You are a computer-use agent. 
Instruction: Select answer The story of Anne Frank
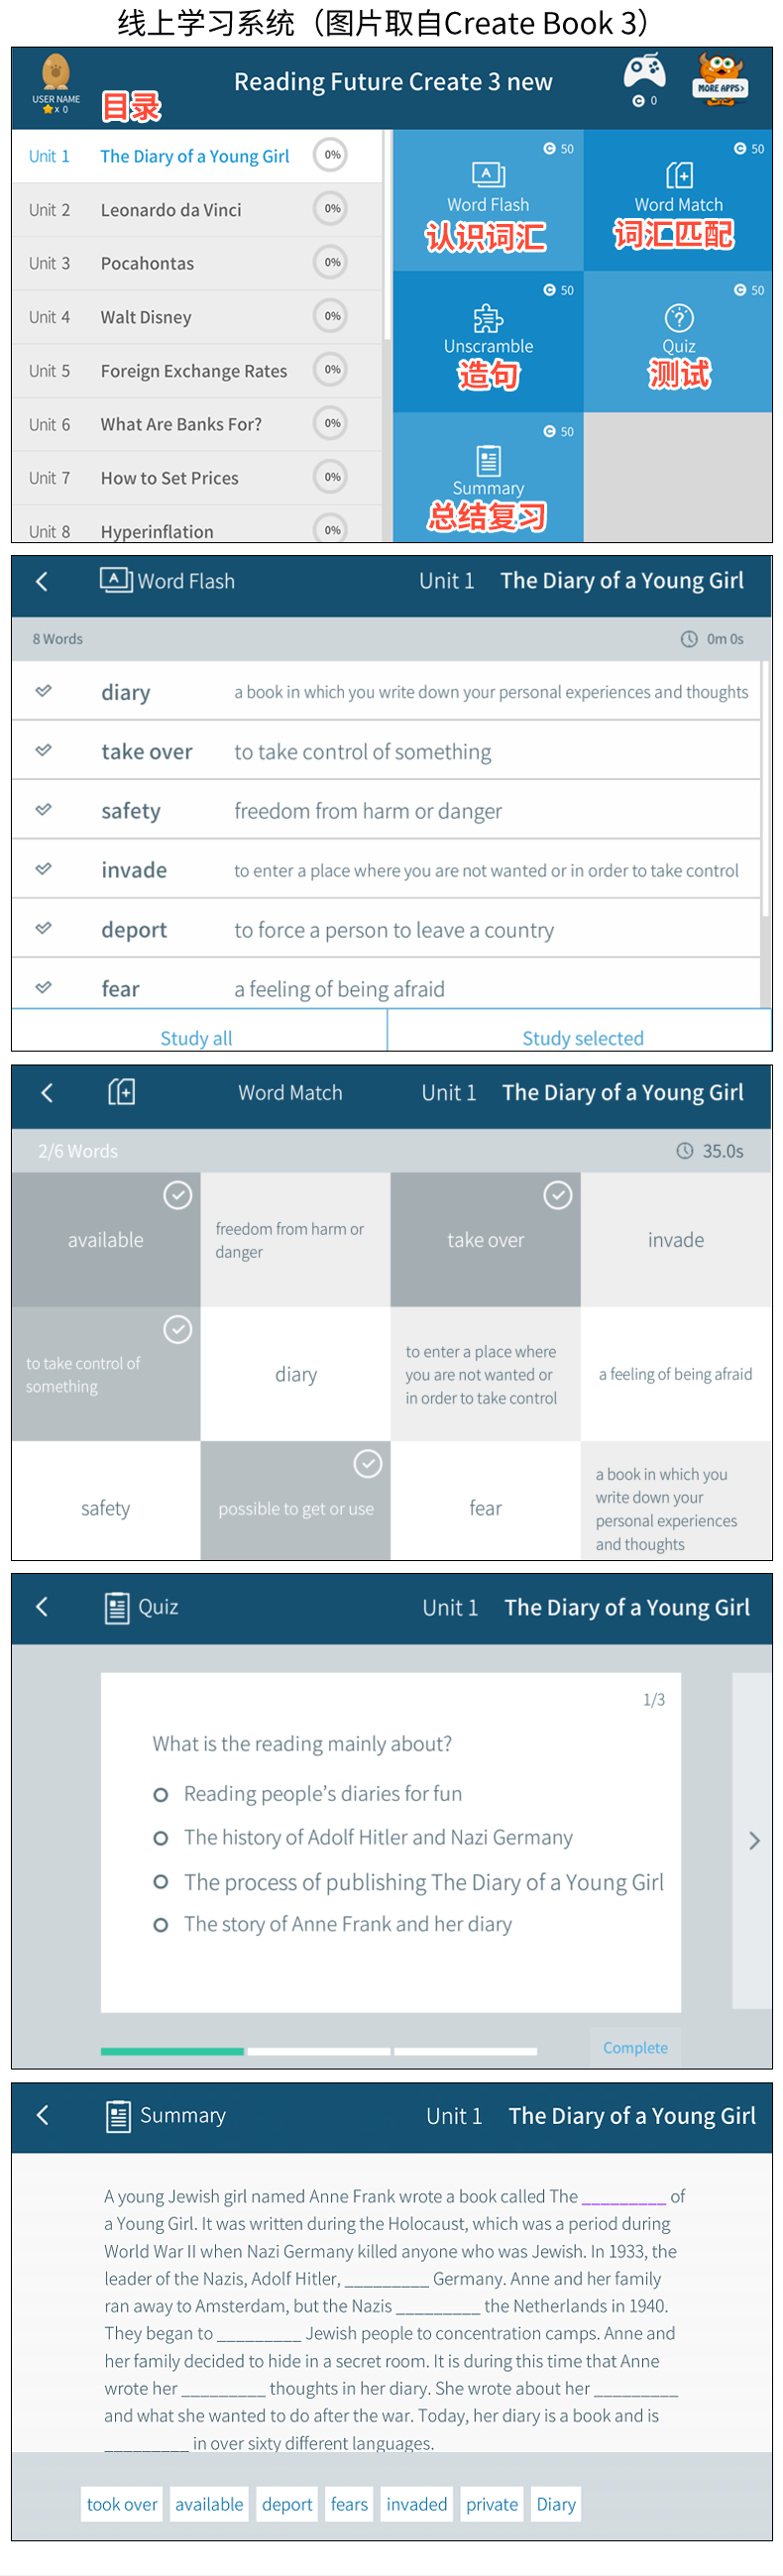[161, 1924]
